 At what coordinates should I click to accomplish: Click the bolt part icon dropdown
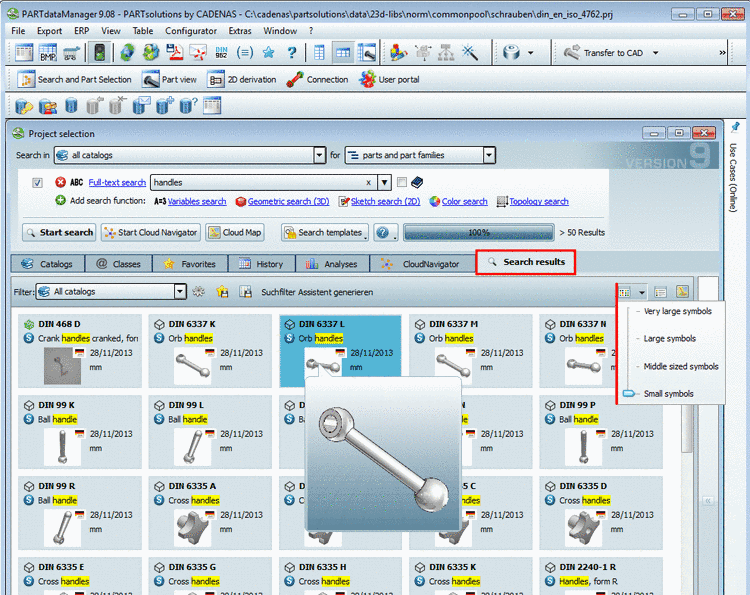click(530, 53)
